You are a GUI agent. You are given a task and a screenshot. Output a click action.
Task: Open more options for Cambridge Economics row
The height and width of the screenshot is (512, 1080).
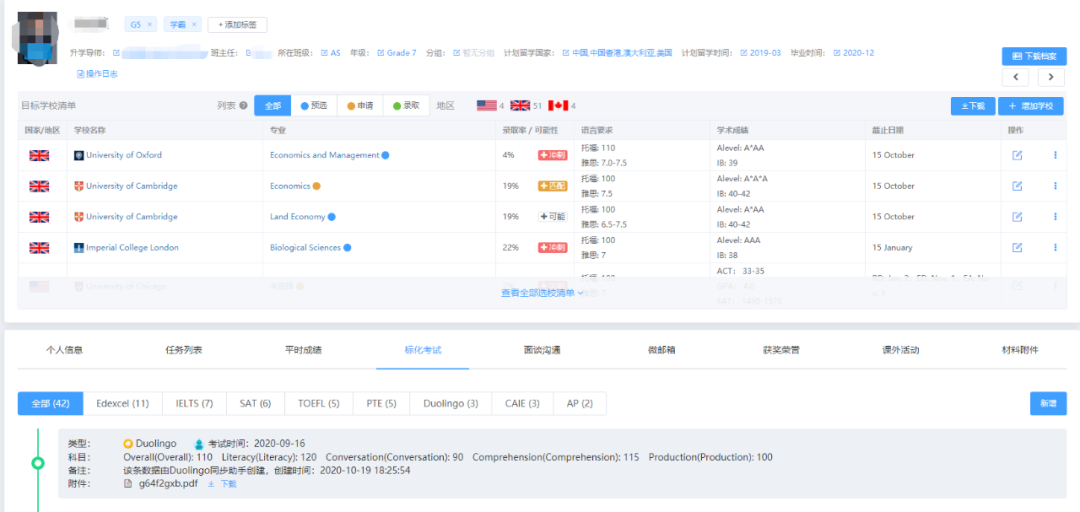point(1055,186)
